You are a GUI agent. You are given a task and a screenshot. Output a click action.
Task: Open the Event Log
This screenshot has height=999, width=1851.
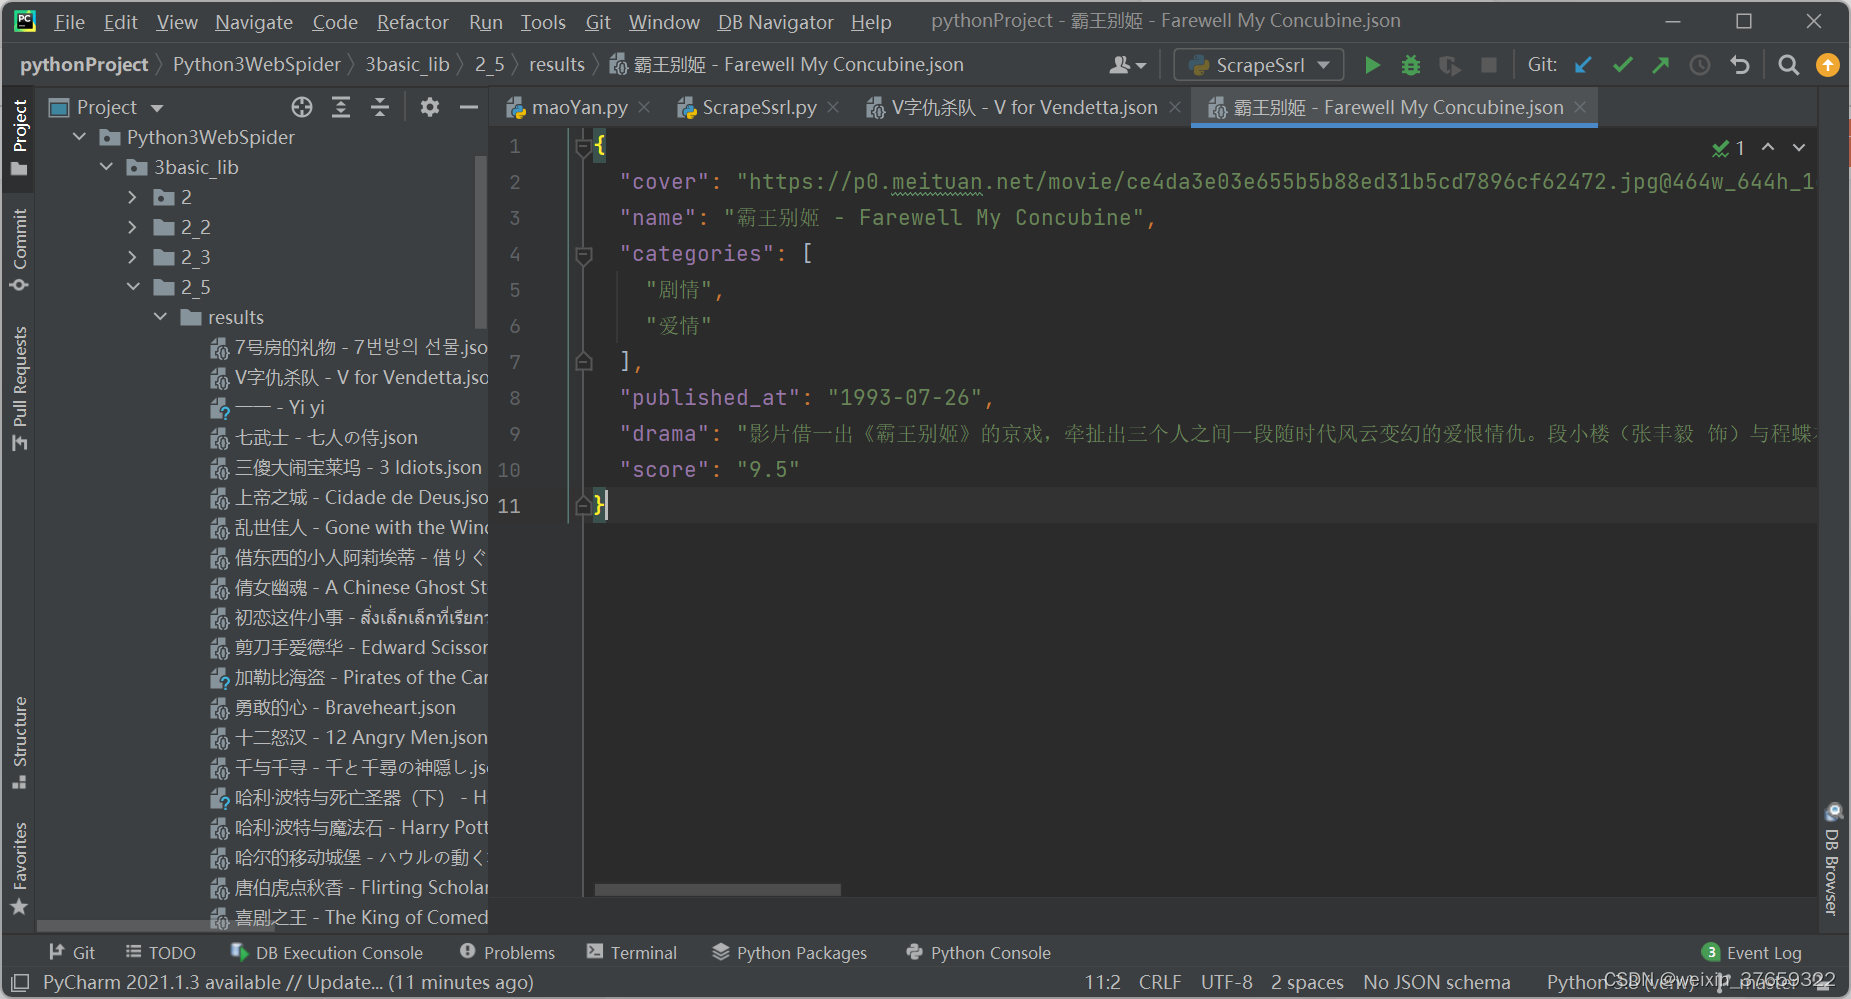pos(1752,953)
